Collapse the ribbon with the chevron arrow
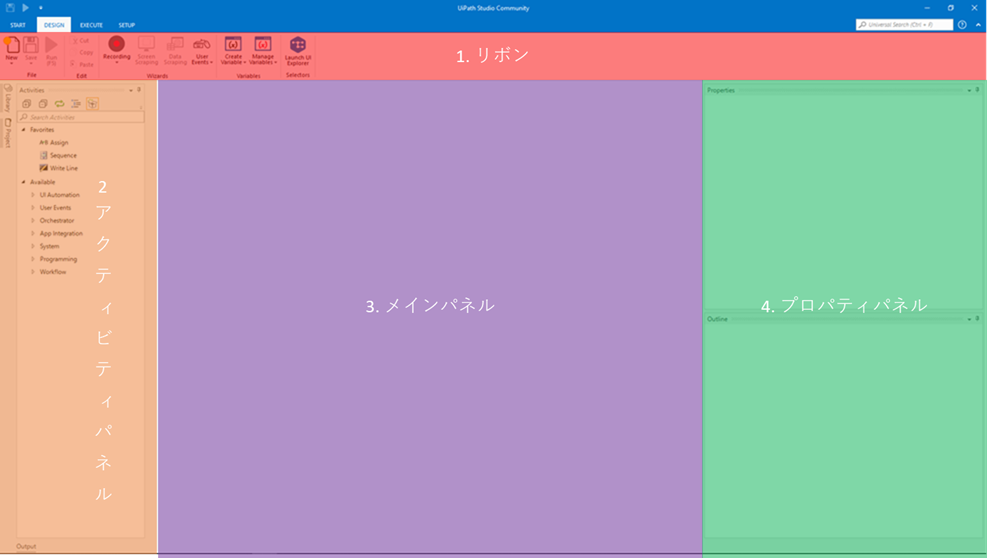Screen dimensions: 987x558 tap(978, 25)
